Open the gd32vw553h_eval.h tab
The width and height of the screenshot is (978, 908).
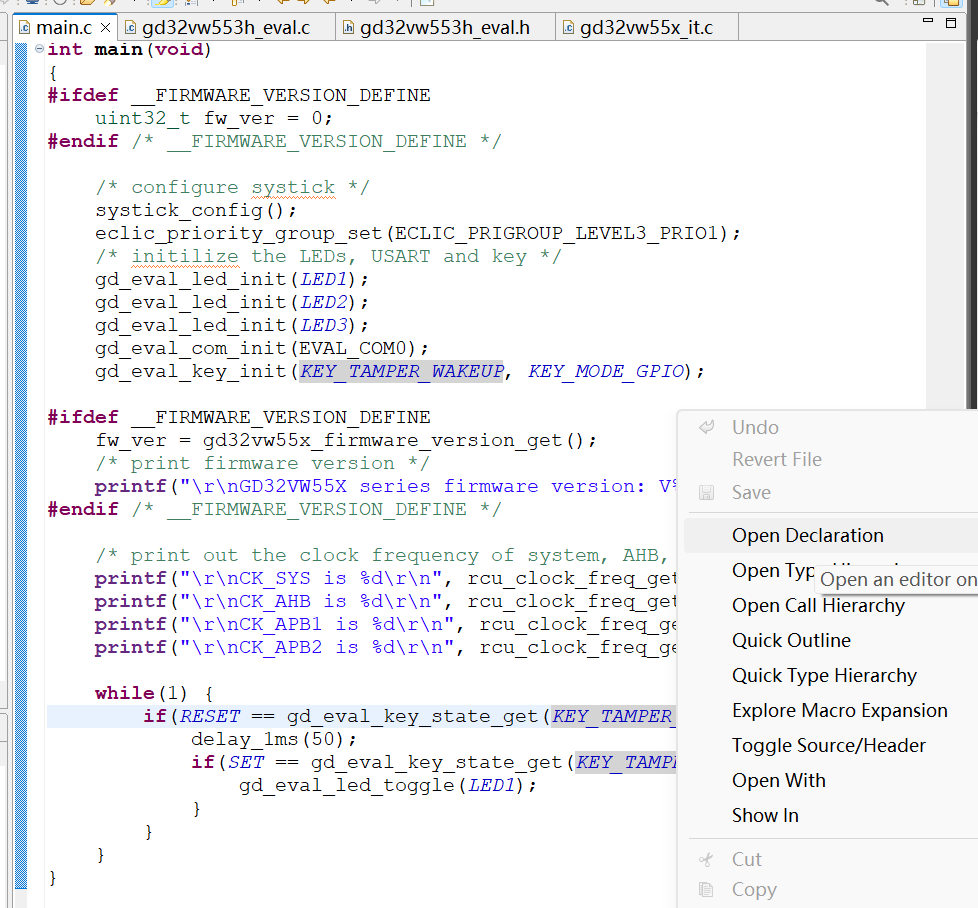(445, 27)
